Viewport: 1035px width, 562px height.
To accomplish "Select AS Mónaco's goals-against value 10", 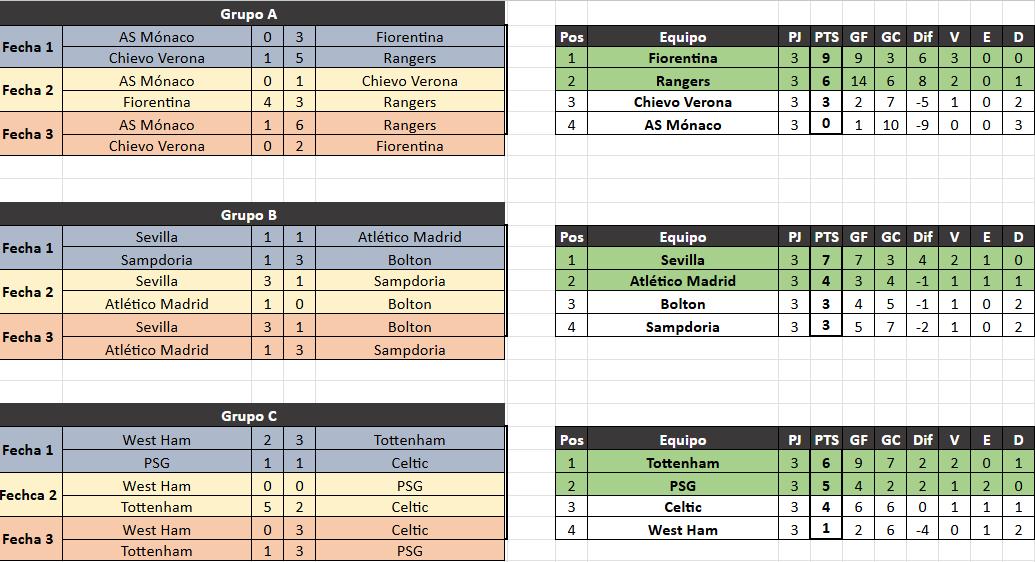I will pos(890,125).
